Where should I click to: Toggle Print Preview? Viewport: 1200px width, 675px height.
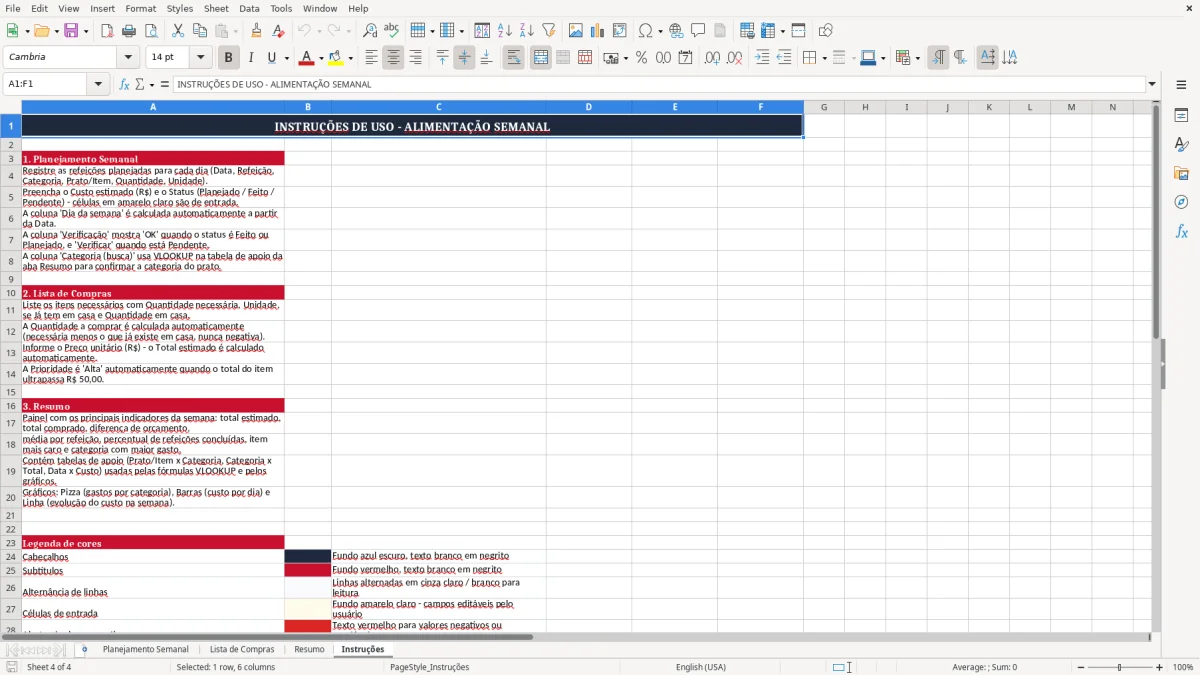(x=151, y=31)
